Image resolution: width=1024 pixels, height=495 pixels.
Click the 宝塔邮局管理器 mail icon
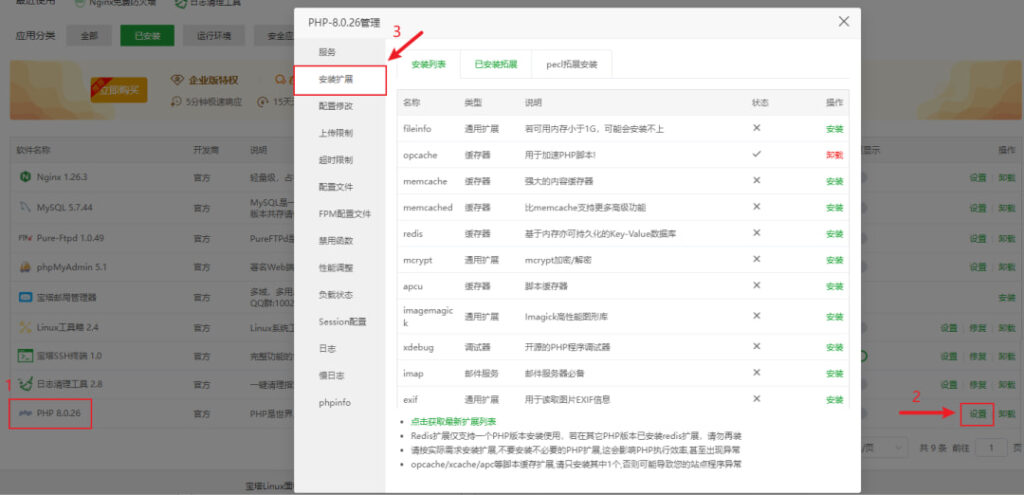click(x=25, y=297)
